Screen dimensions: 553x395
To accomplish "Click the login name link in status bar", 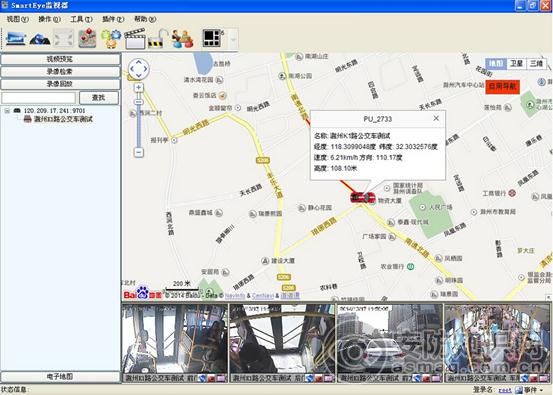I will click(505, 390).
